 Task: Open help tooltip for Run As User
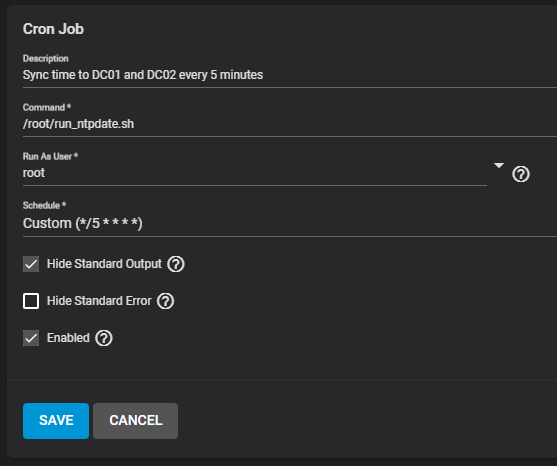point(521,174)
